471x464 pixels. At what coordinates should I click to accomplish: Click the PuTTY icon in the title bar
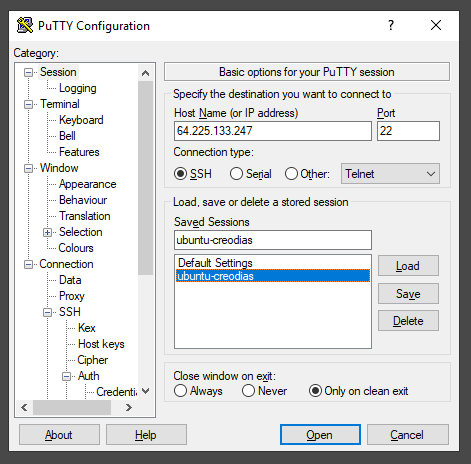coord(25,25)
